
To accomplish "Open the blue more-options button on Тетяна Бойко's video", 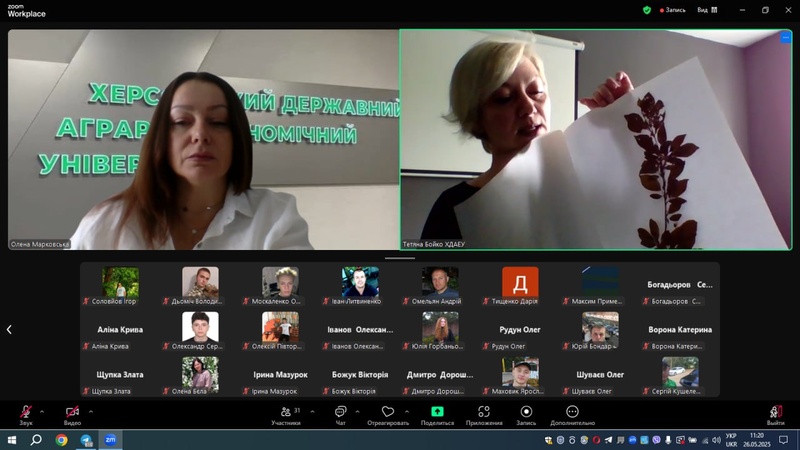I will click(785, 37).
